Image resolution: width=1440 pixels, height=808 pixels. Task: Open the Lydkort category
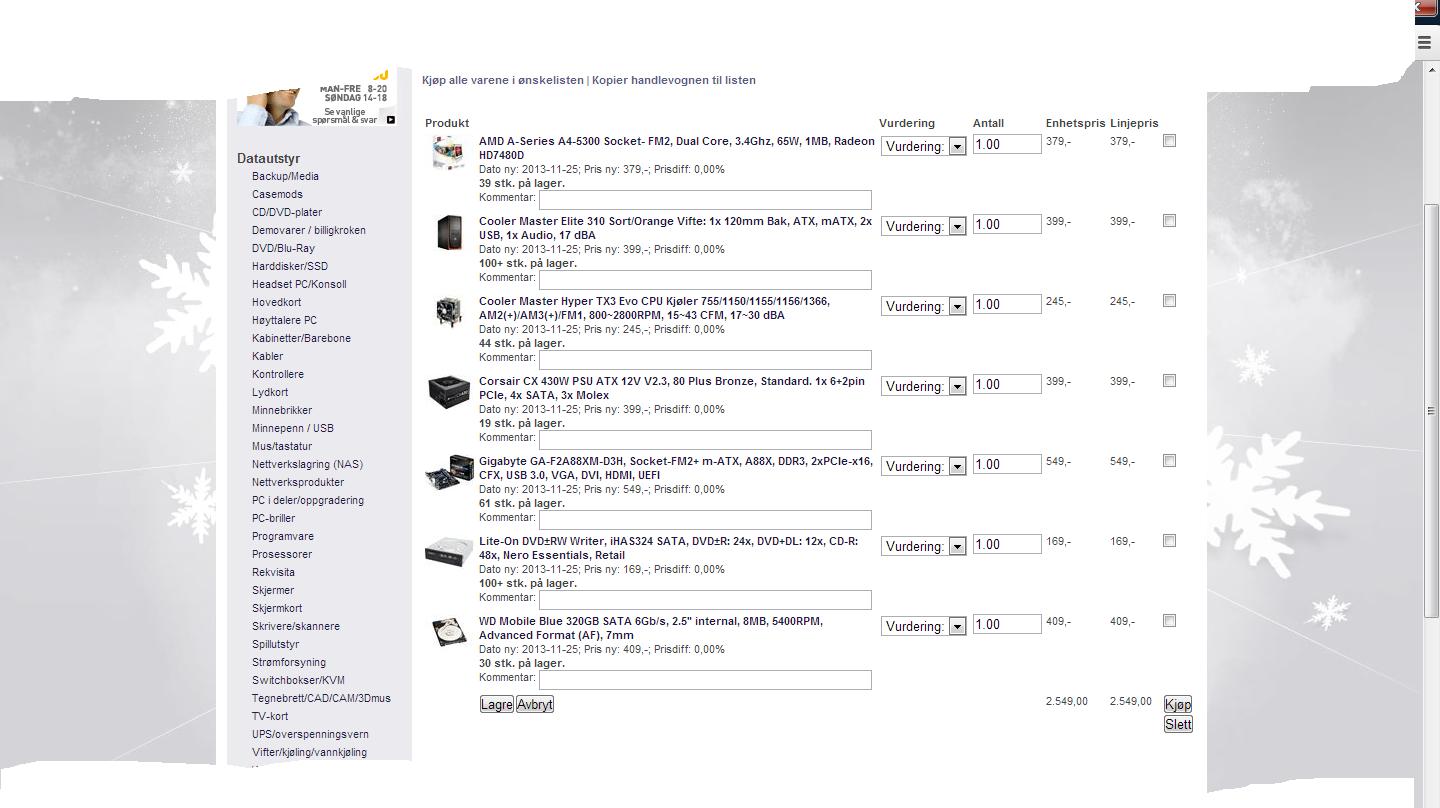270,392
